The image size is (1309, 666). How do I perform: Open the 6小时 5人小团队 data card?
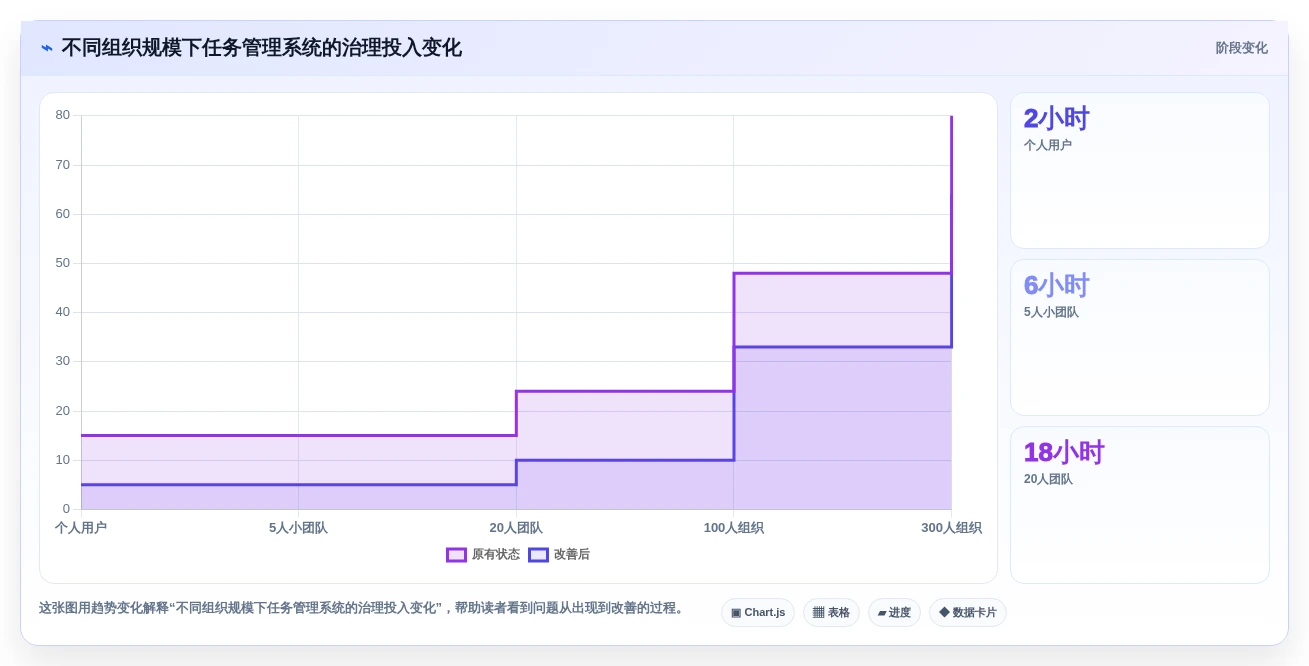tap(1140, 338)
